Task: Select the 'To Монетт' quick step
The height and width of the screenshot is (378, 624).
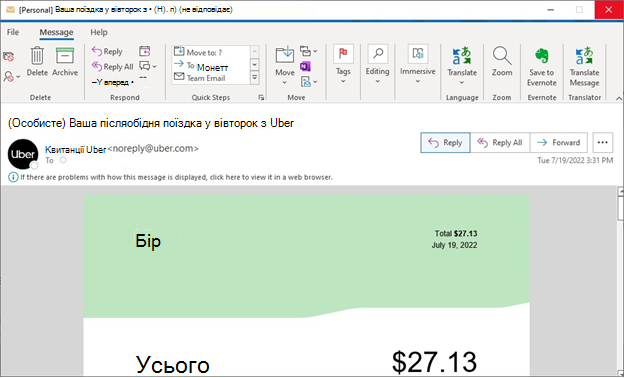Action: tap(211, 66)
